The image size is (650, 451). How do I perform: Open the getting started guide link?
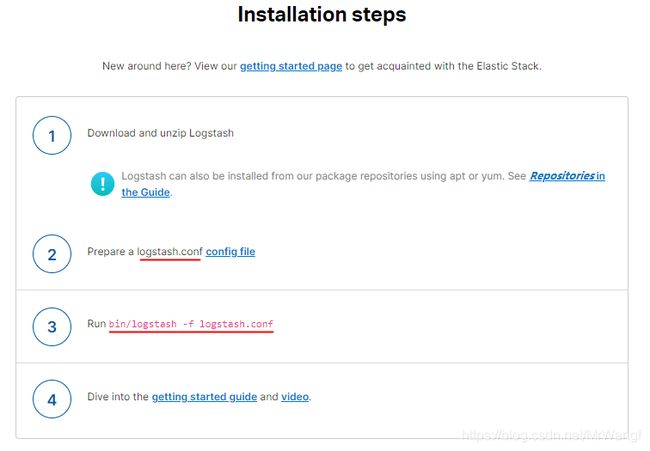[x=204, y=397]
